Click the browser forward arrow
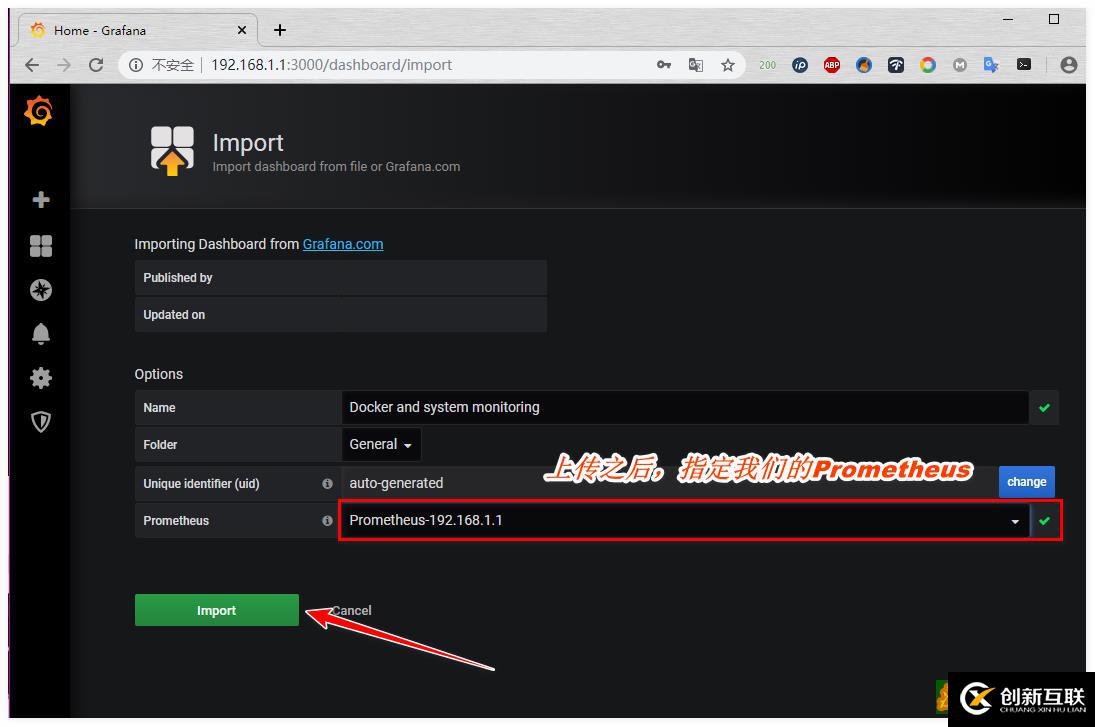Image resolution: width=1095 pixels, height=727 pixels. tap(64, 65)
